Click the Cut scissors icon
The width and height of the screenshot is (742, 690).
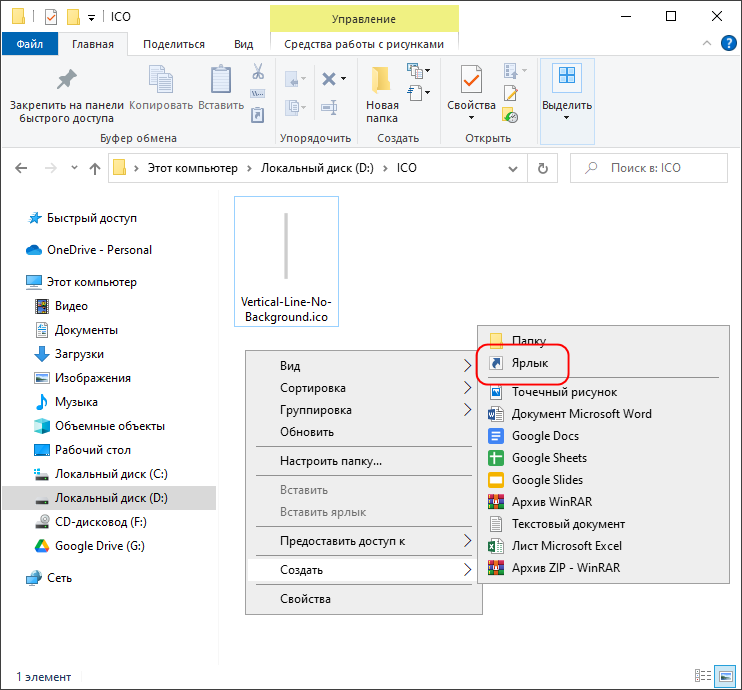tap(258, 71)
